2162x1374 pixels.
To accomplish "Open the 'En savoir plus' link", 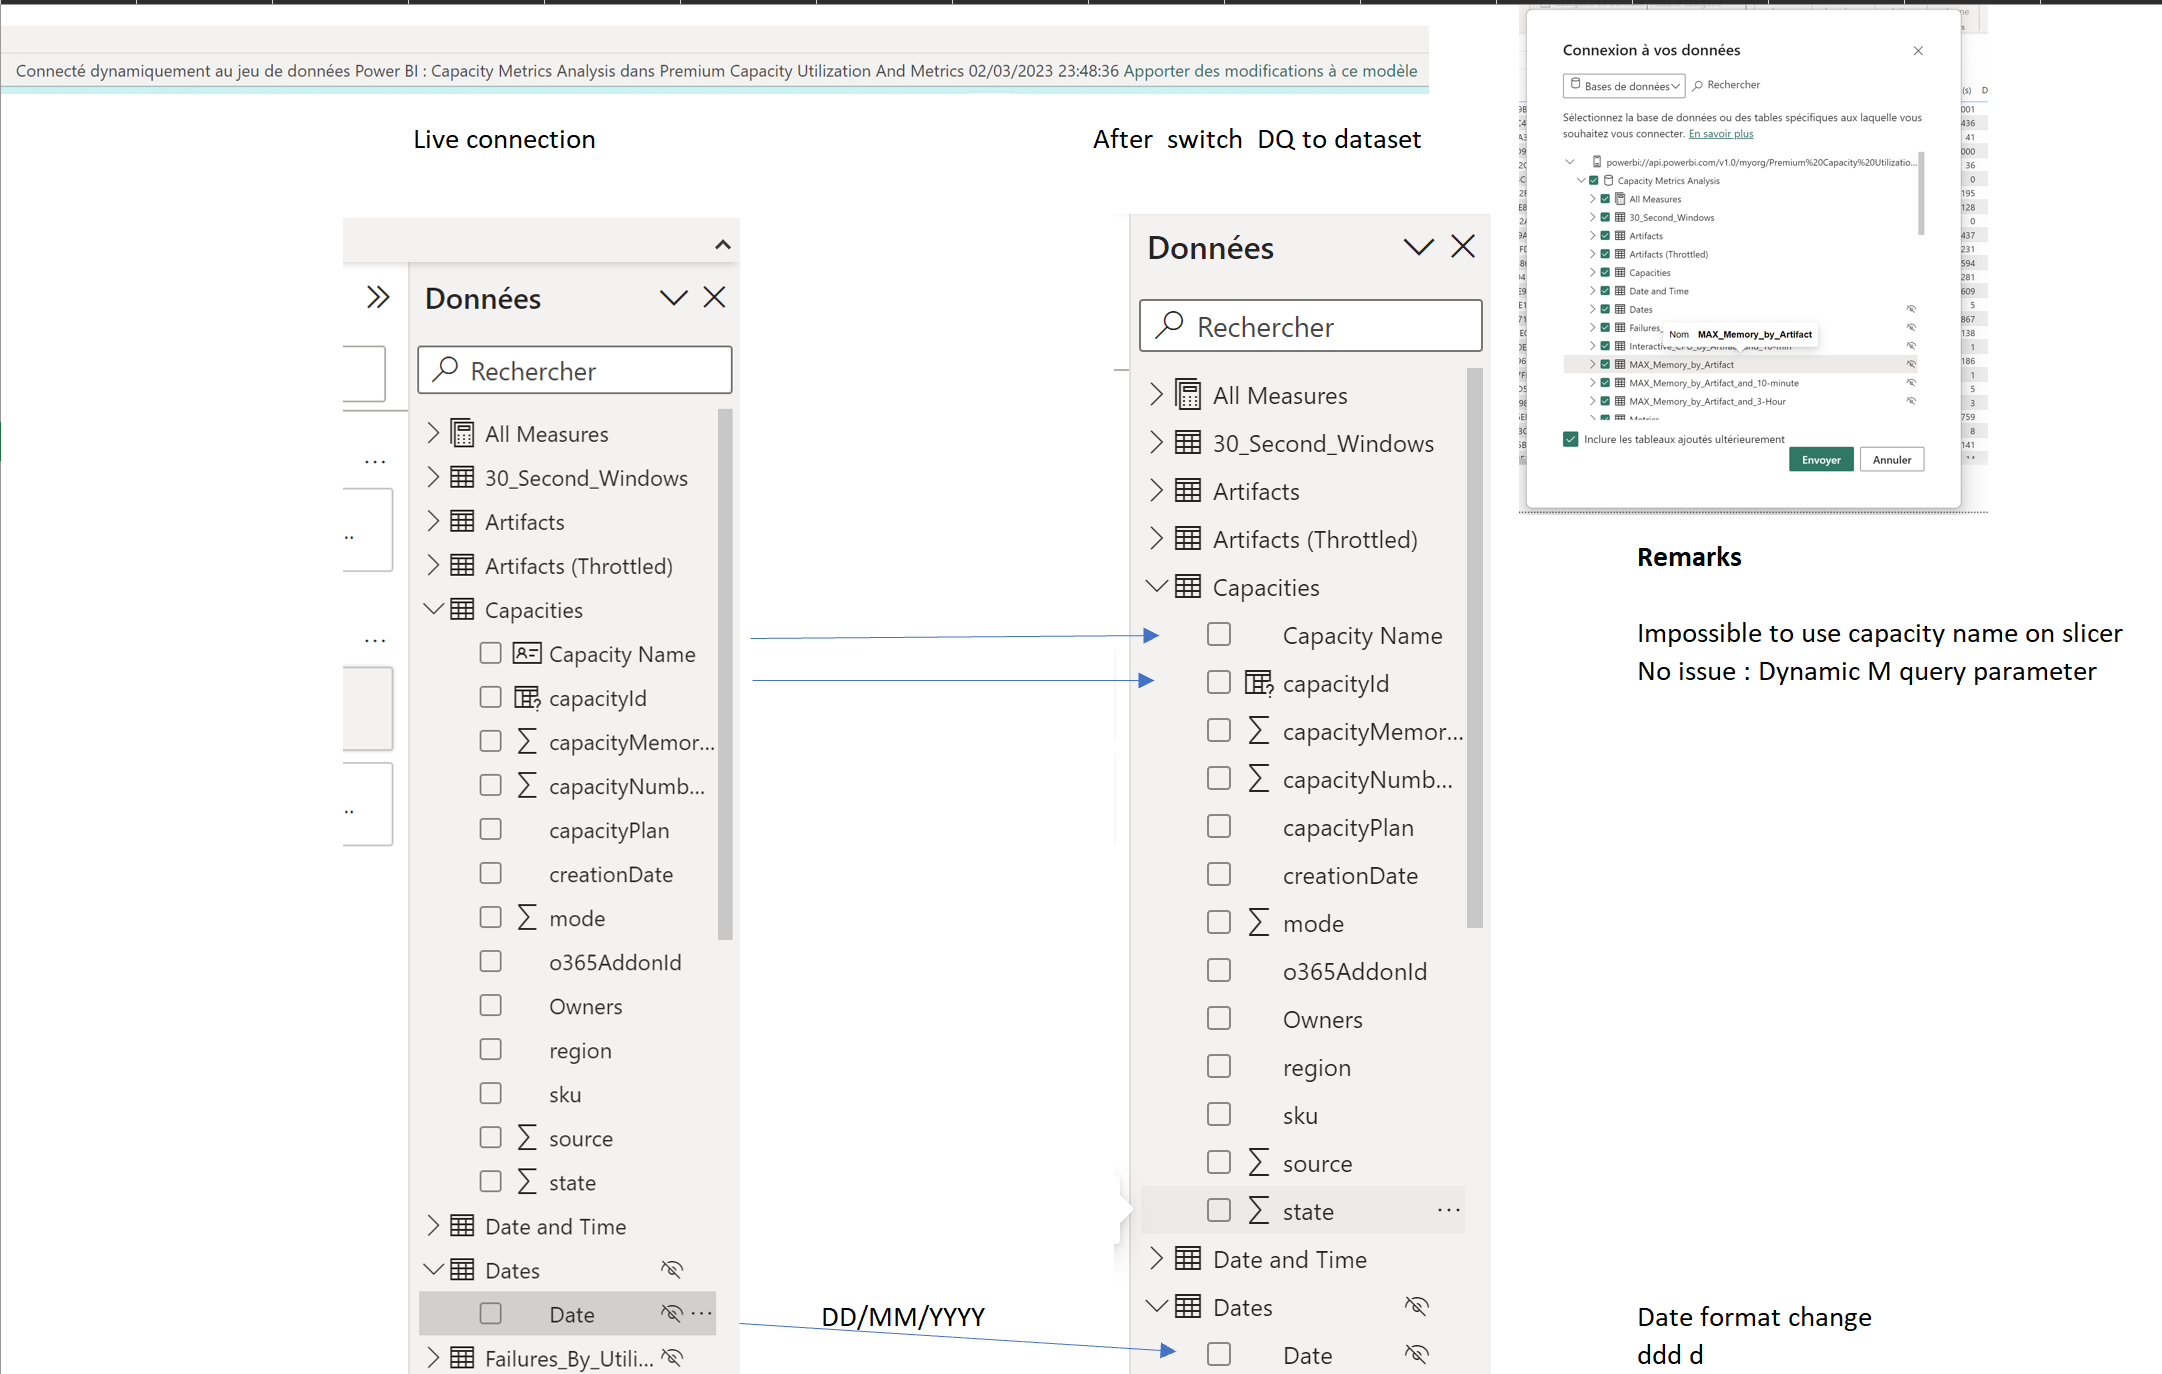I will click(1721, 134).
